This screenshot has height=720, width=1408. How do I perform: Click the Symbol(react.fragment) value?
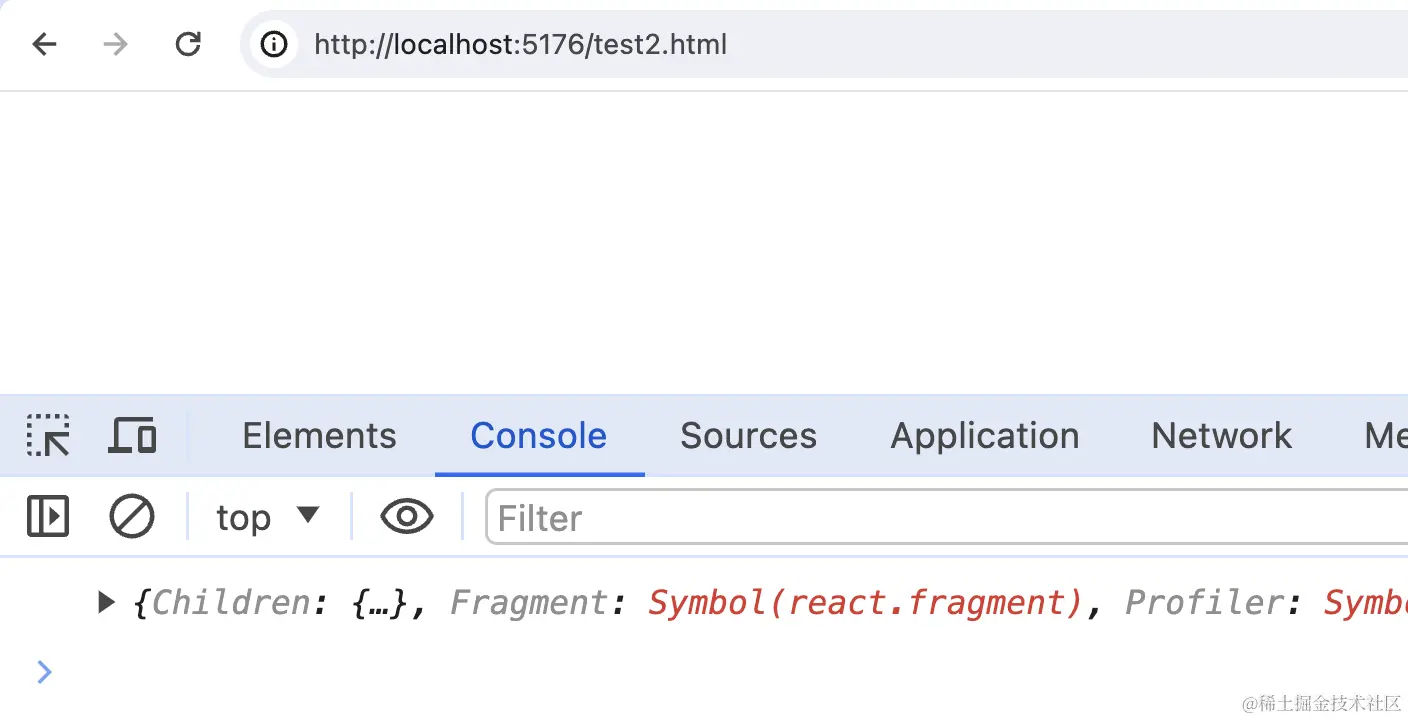[866, 602]
